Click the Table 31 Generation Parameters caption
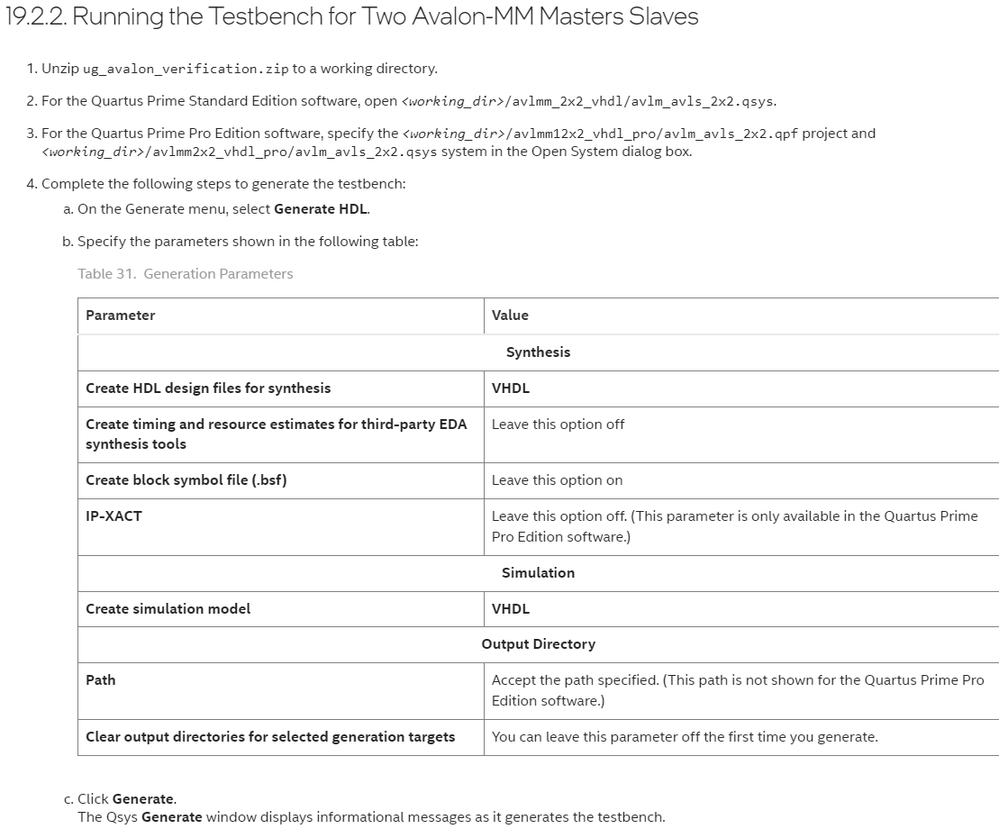Viewport: 999px width, 831px height. click(x=185, y=274)
